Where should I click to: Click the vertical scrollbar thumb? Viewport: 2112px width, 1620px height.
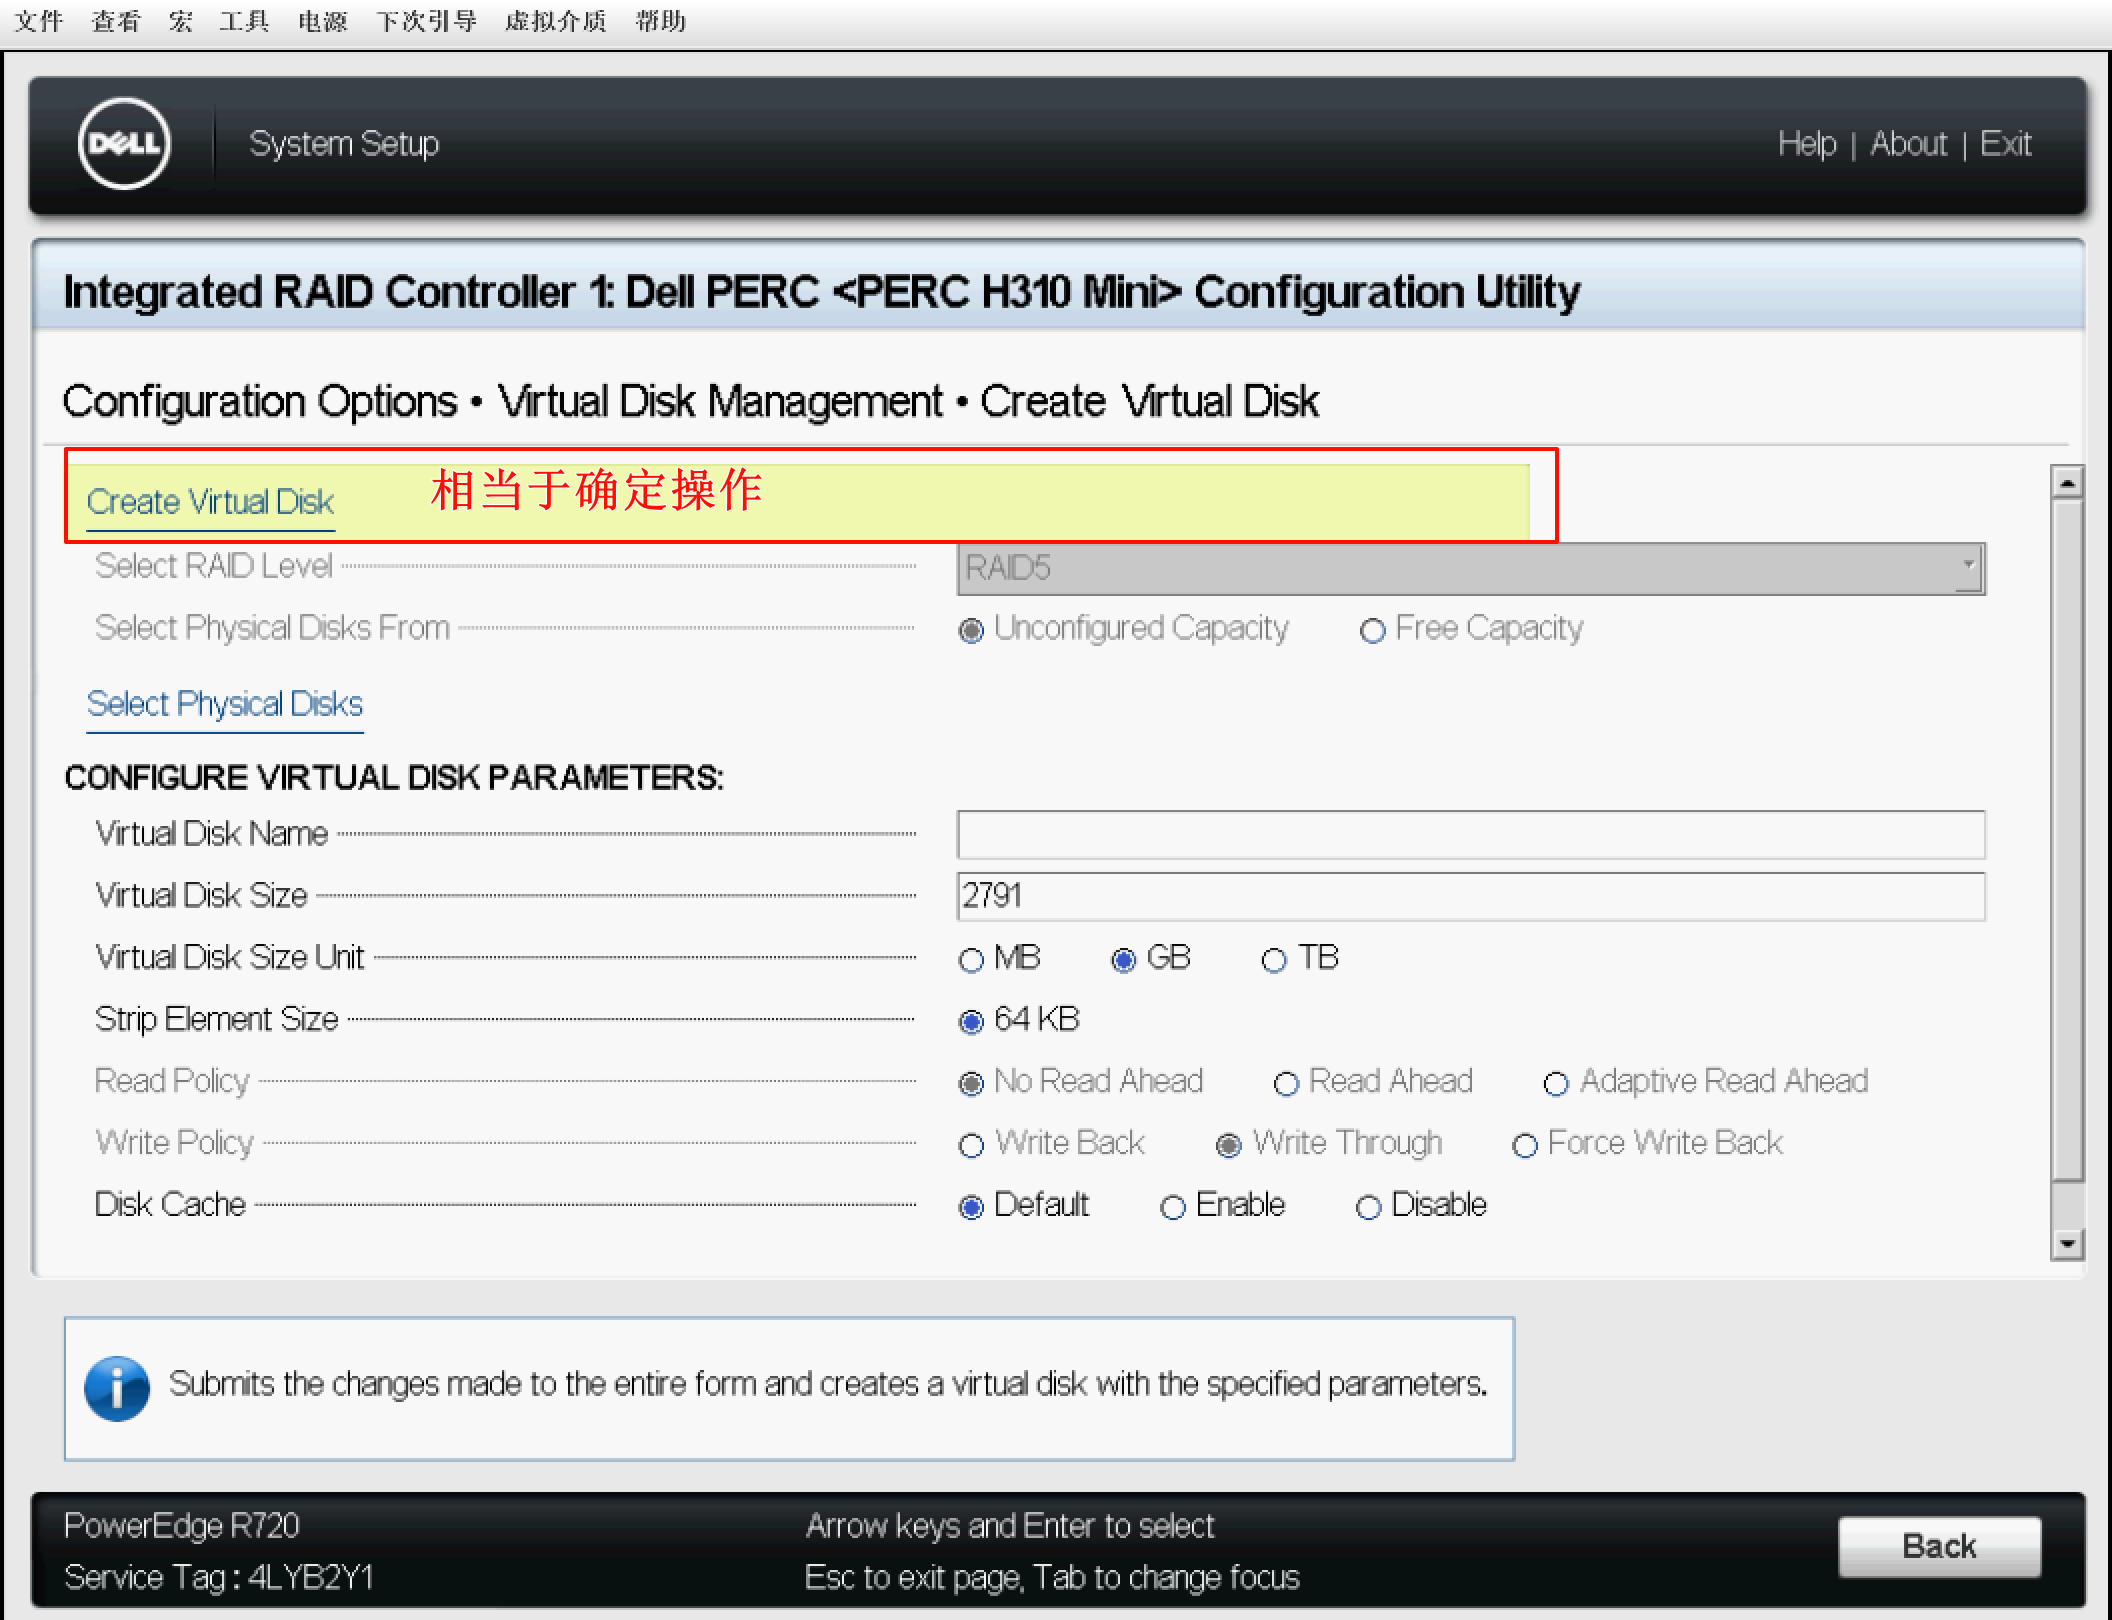pyautogui.click(x=2067, y=840)
